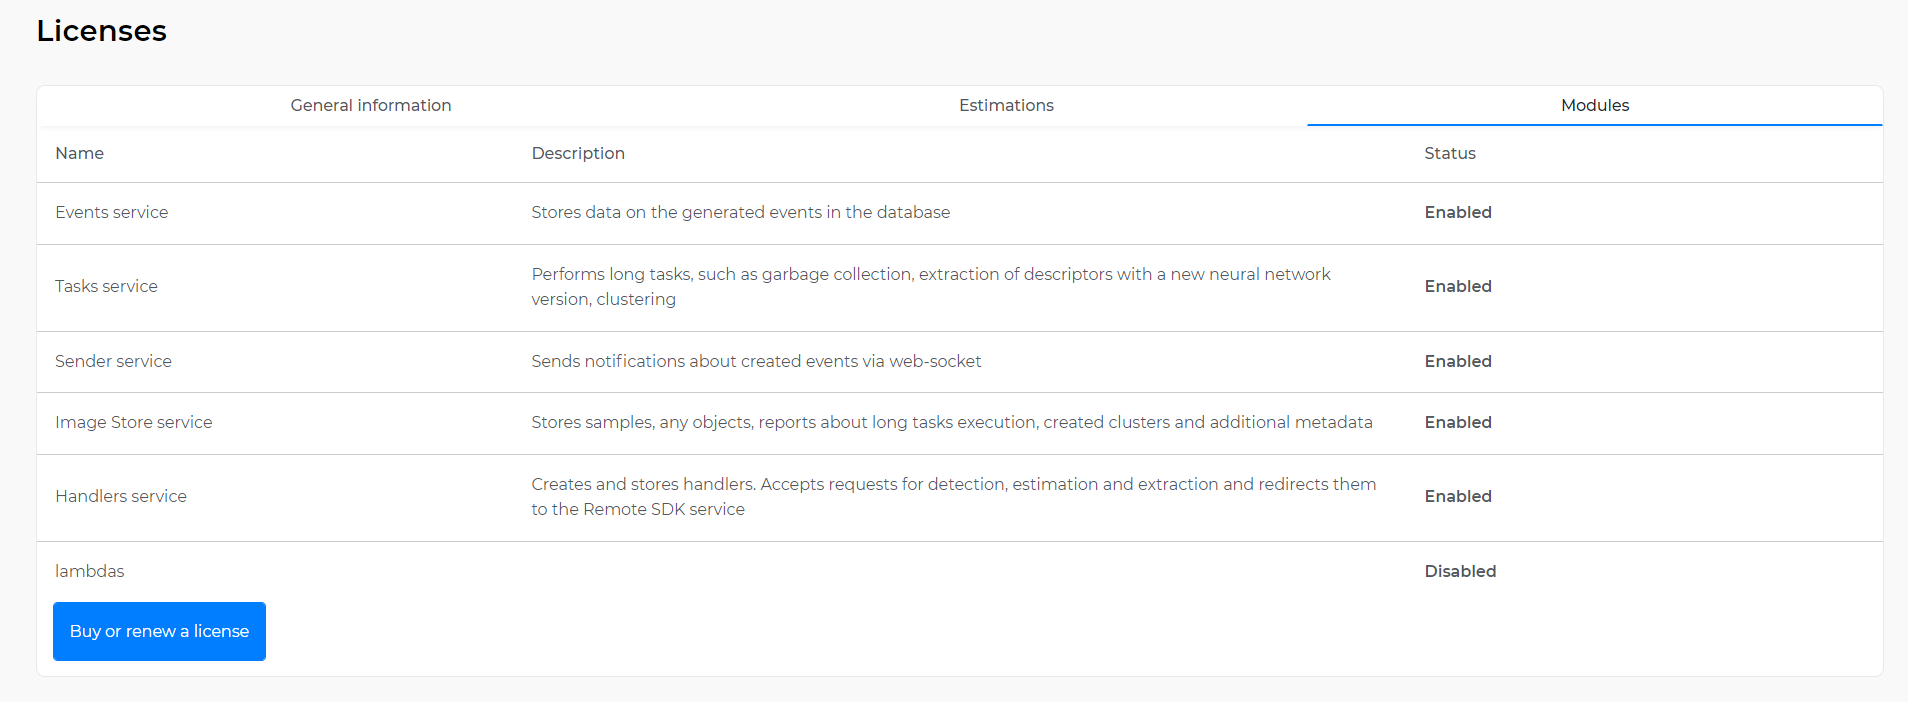Click the Image Store service description

pyautogui.click(x=951, y=422)
